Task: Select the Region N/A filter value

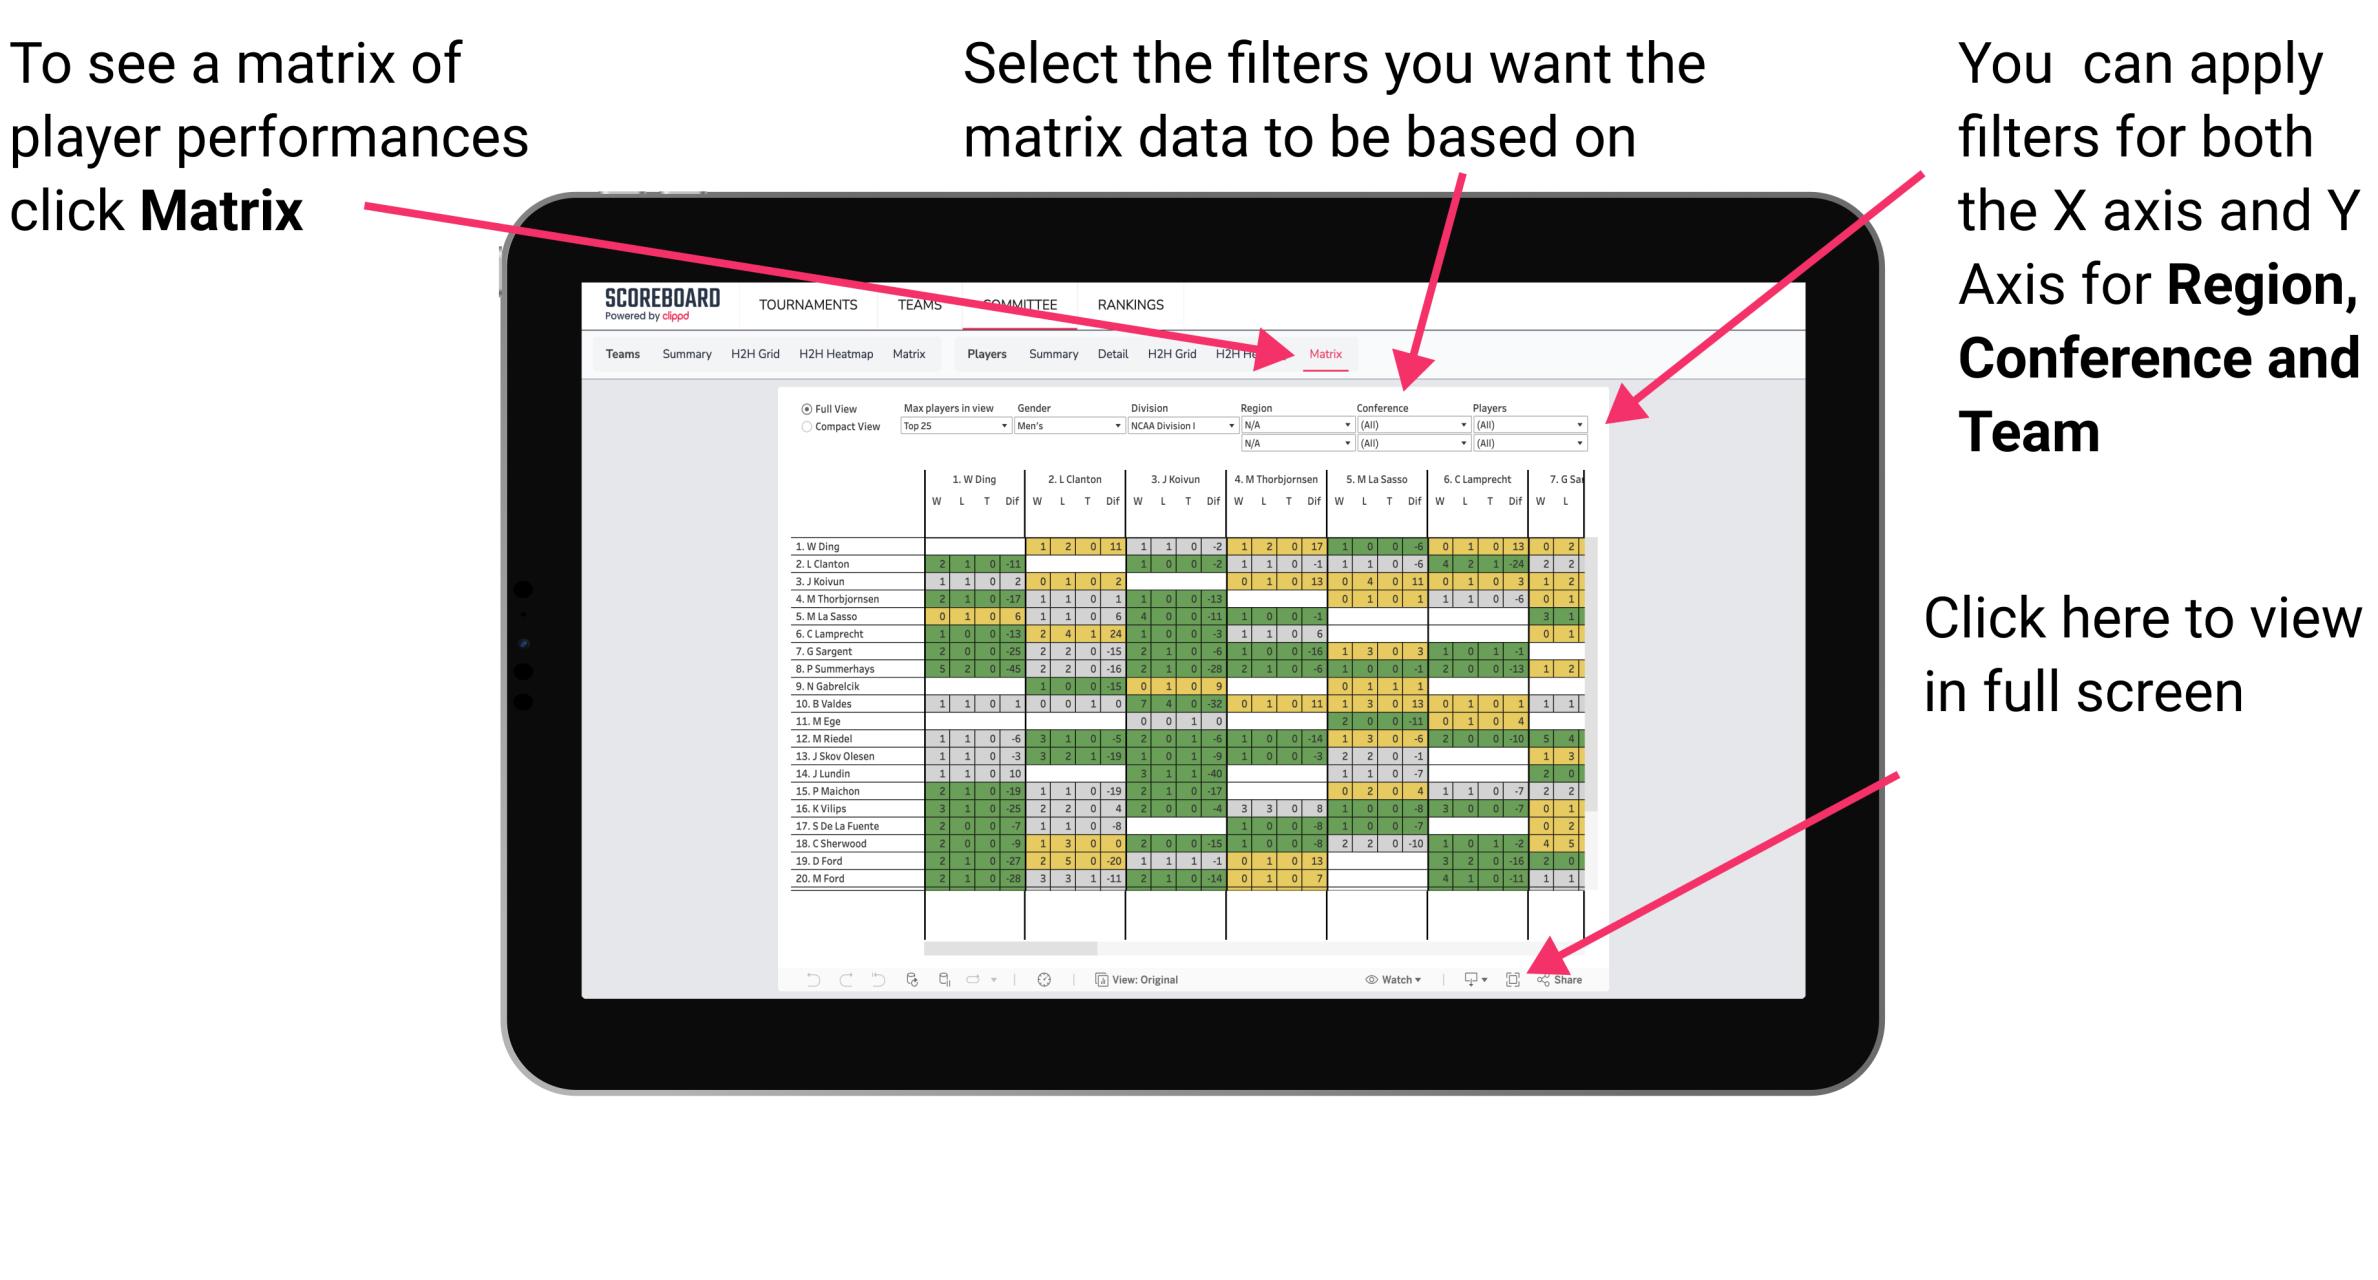Action: pos(1294,426)
